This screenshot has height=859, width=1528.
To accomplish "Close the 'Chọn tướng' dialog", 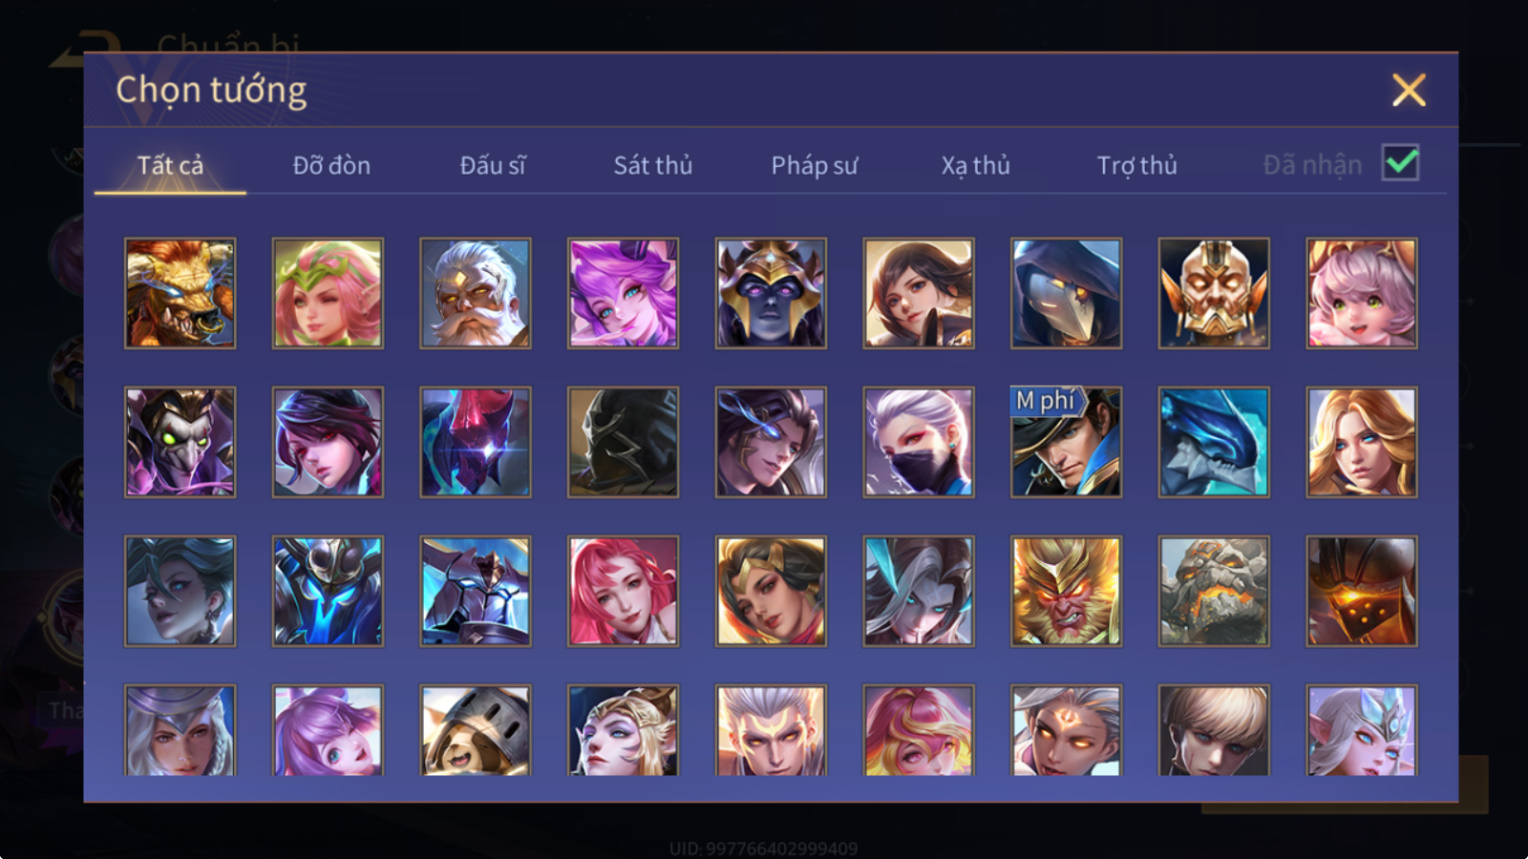I will click(1408, 90).
